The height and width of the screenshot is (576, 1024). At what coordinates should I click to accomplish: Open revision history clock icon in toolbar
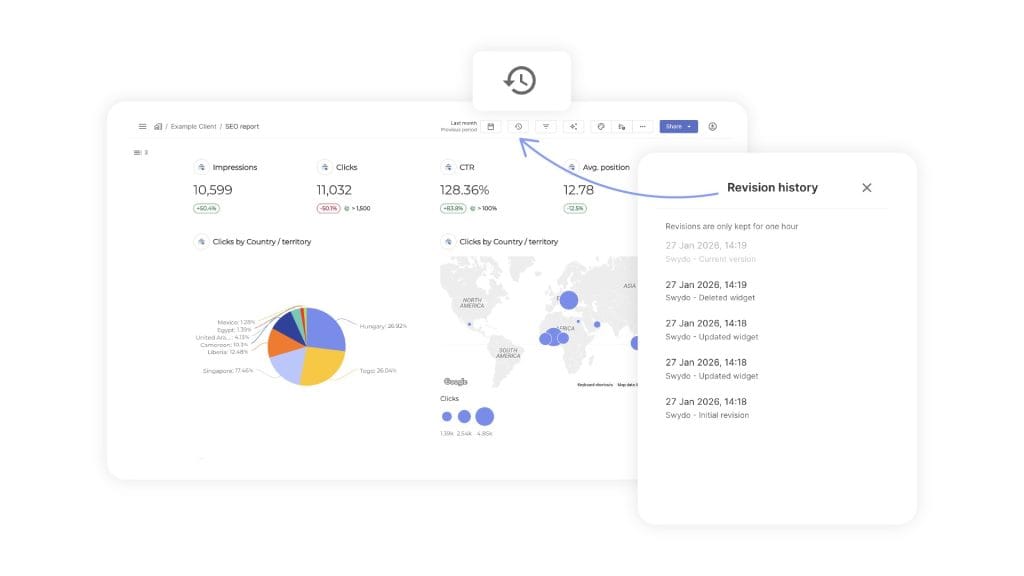[x=519, y=127]
